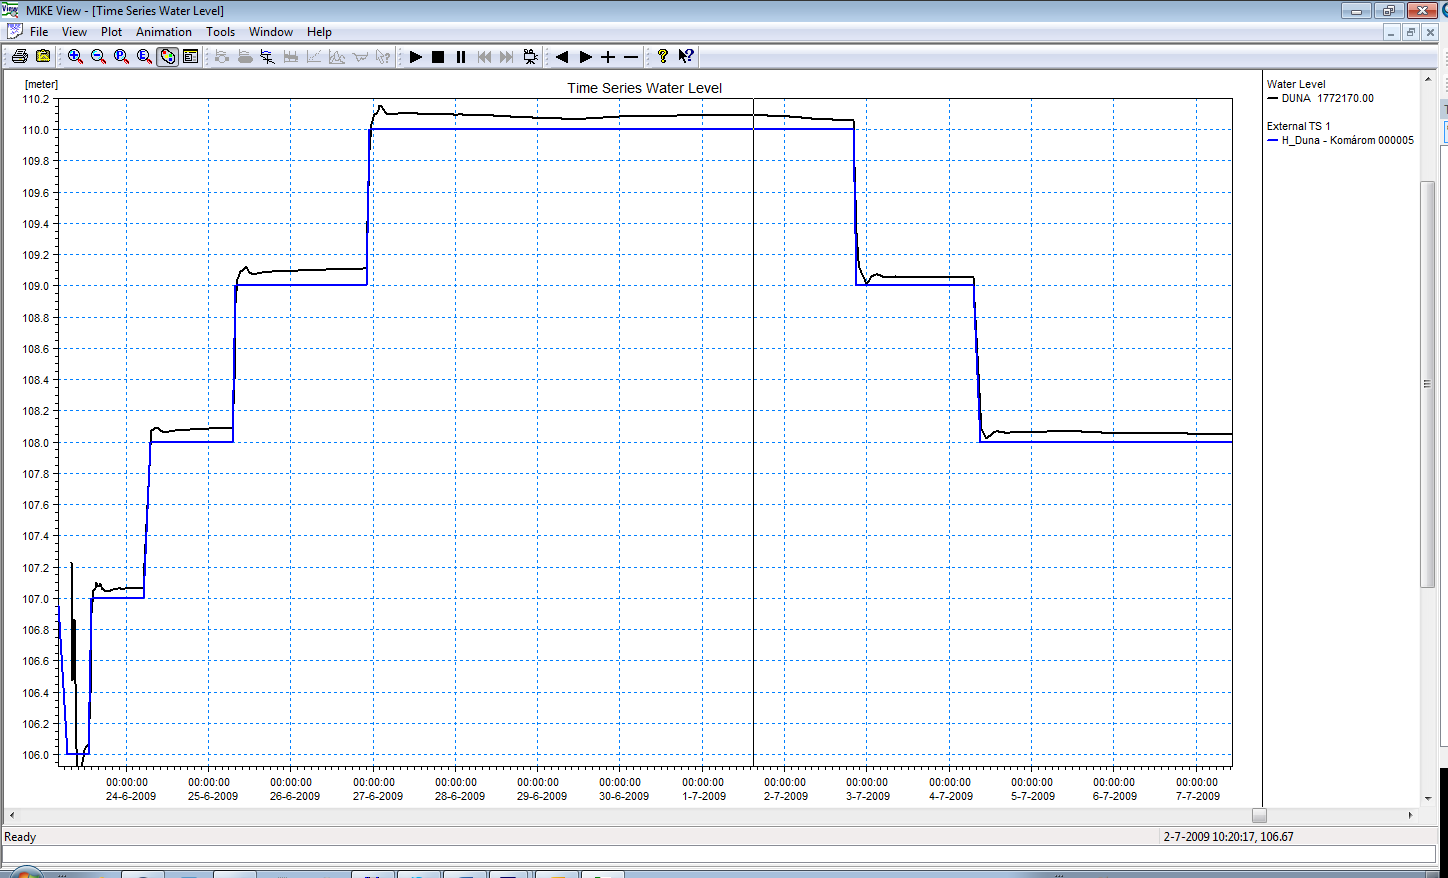Restore the inner document window
Image resolution: width=1448 pixels, height=878 pixels.
coord(1411,32)
